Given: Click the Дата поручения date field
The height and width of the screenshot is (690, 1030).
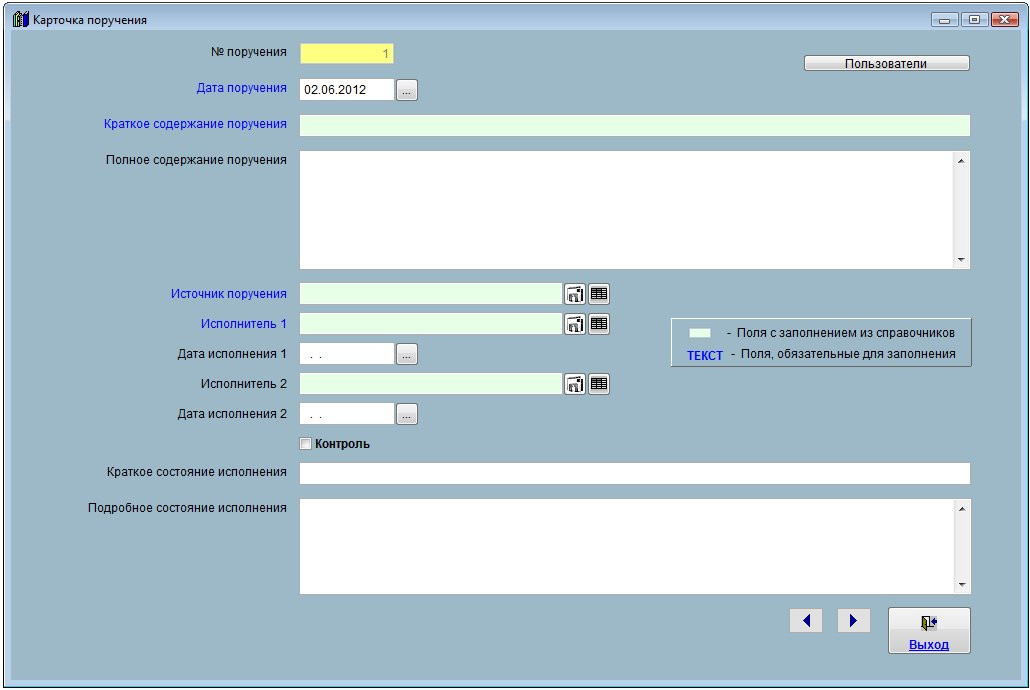Looking at the screenshot, I should (x=347, y=90).
